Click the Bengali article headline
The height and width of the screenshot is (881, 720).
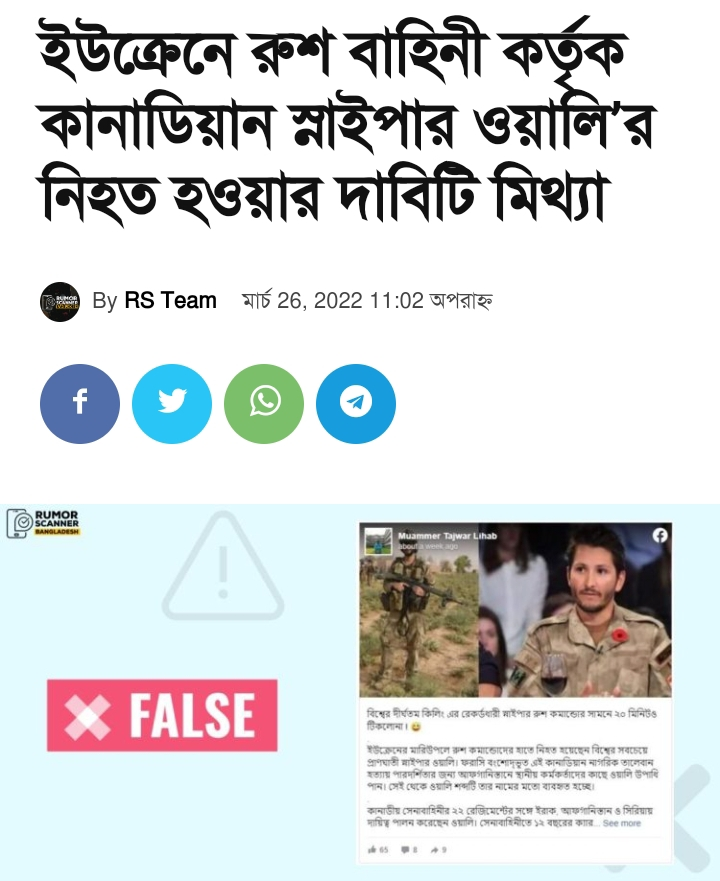[x=347, y=123]
